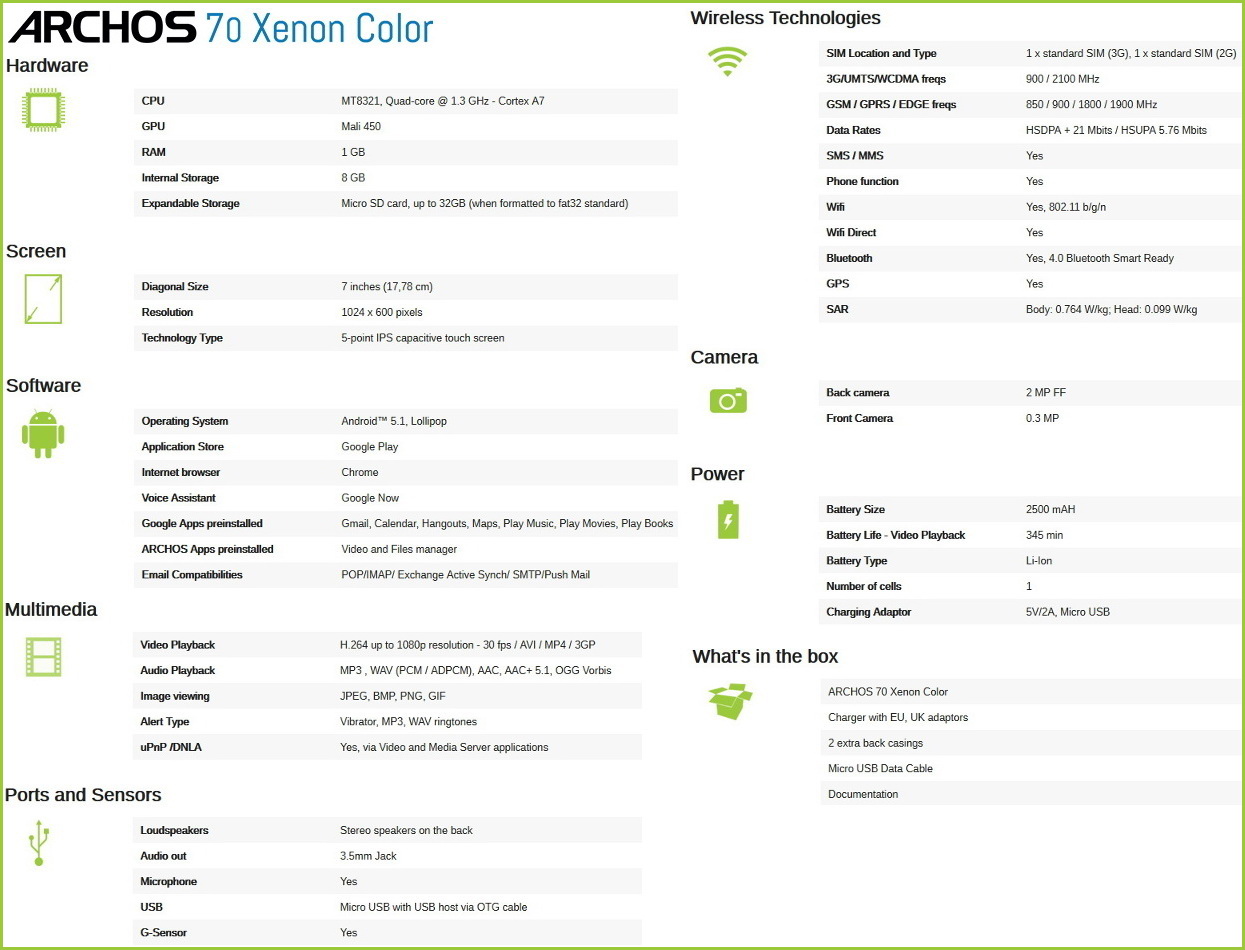This screenshot has height=950, width=1245.
Task: Click the G-Sensor label
Action: 163,933
